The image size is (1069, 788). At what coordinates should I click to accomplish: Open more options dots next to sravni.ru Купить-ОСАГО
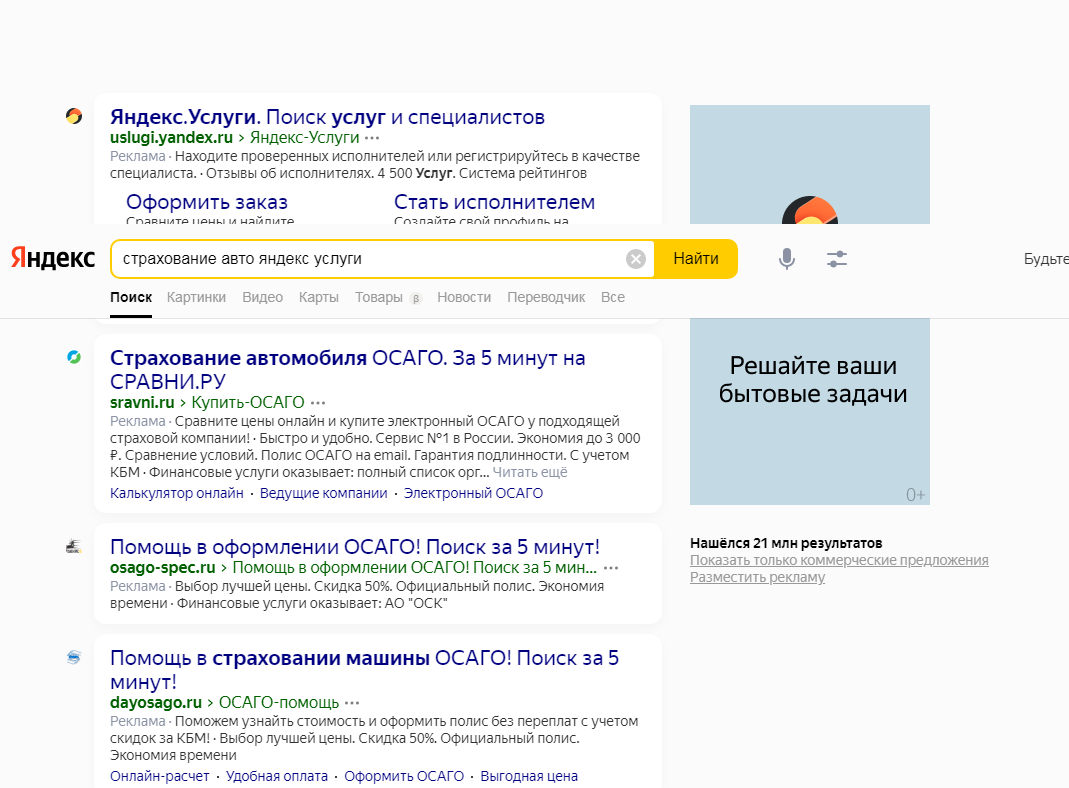pos(318,403)
